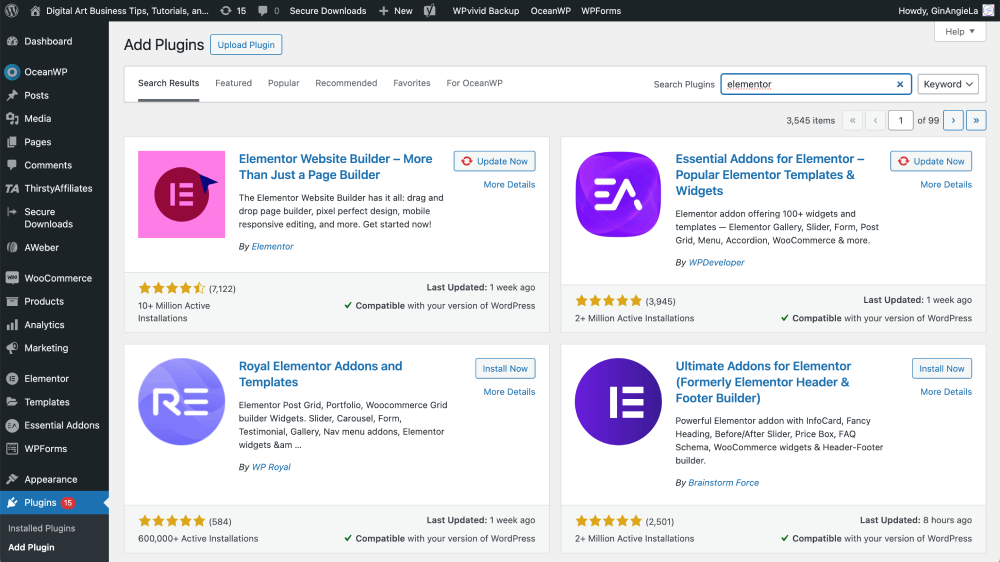1000x562 pixels.
Task: Switch to the For OceanWP tab
Action: point(474,84)
